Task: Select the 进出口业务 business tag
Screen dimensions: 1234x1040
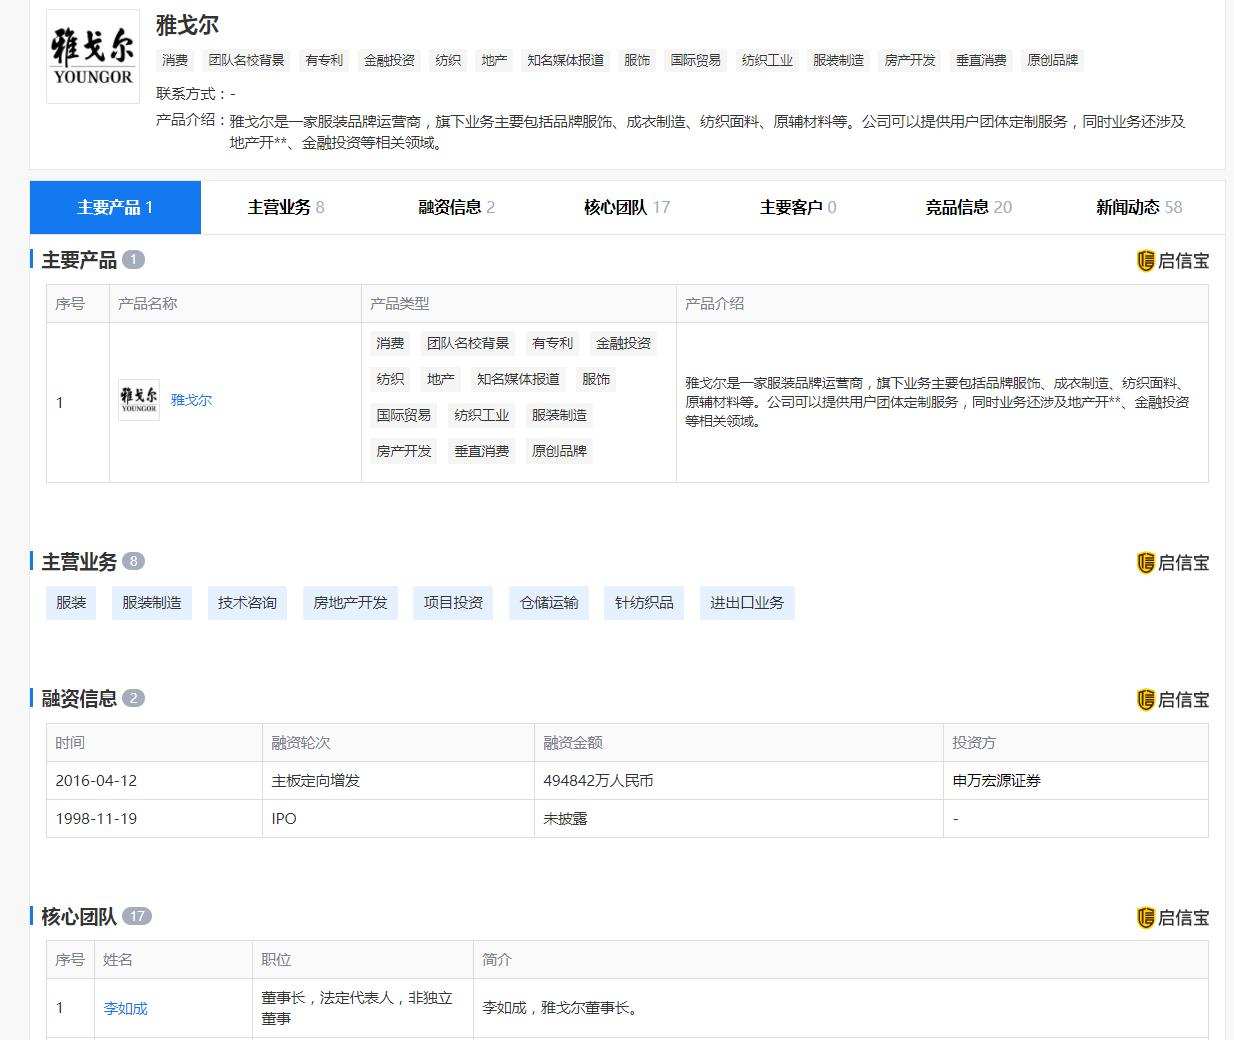Action: [x=747, y=603]
